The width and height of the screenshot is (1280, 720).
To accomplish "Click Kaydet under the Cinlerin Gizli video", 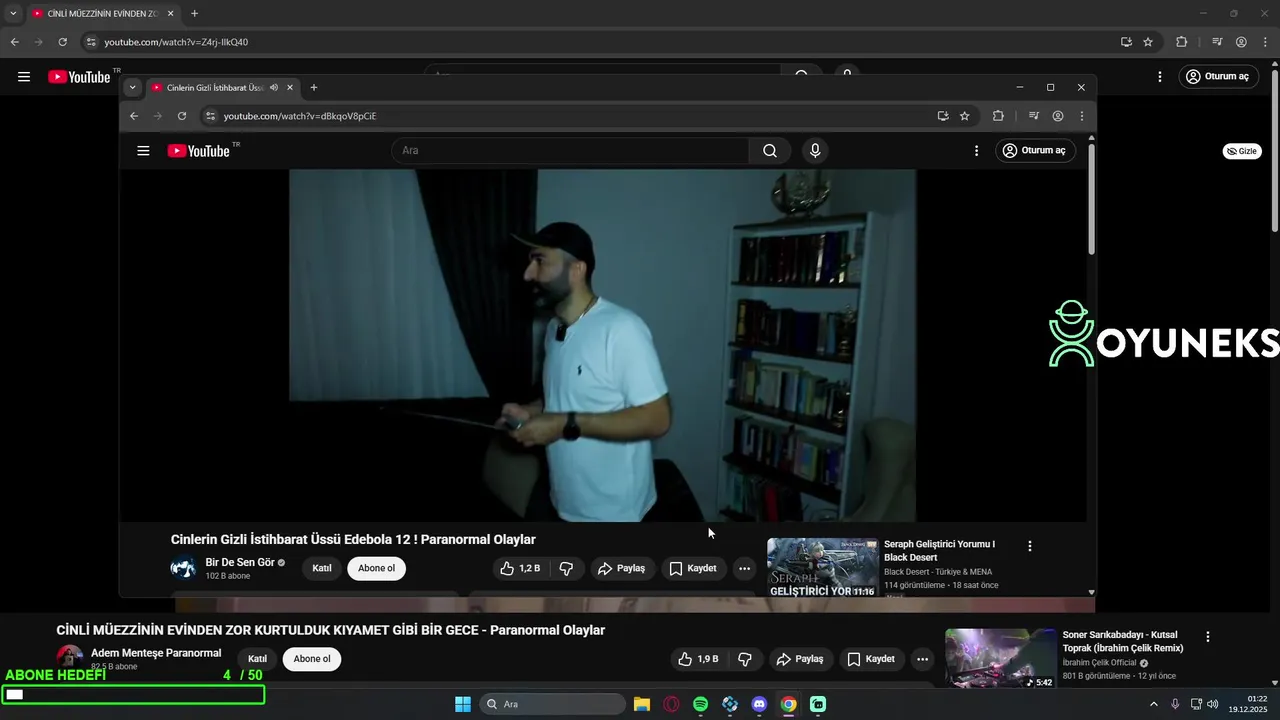I will 693,569.
